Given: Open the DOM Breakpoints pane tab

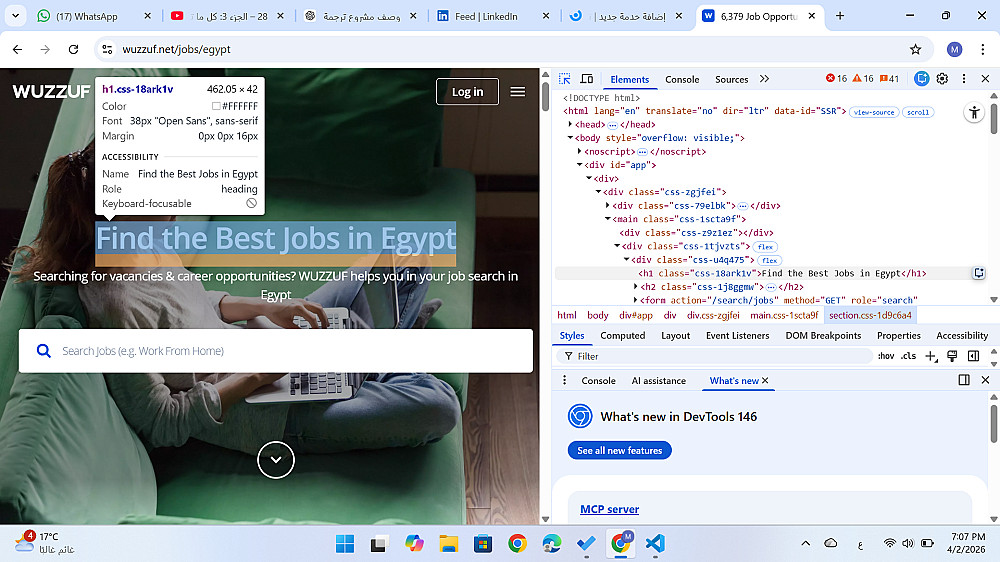Looking at the screenshot, I should (x=823, y=336).
